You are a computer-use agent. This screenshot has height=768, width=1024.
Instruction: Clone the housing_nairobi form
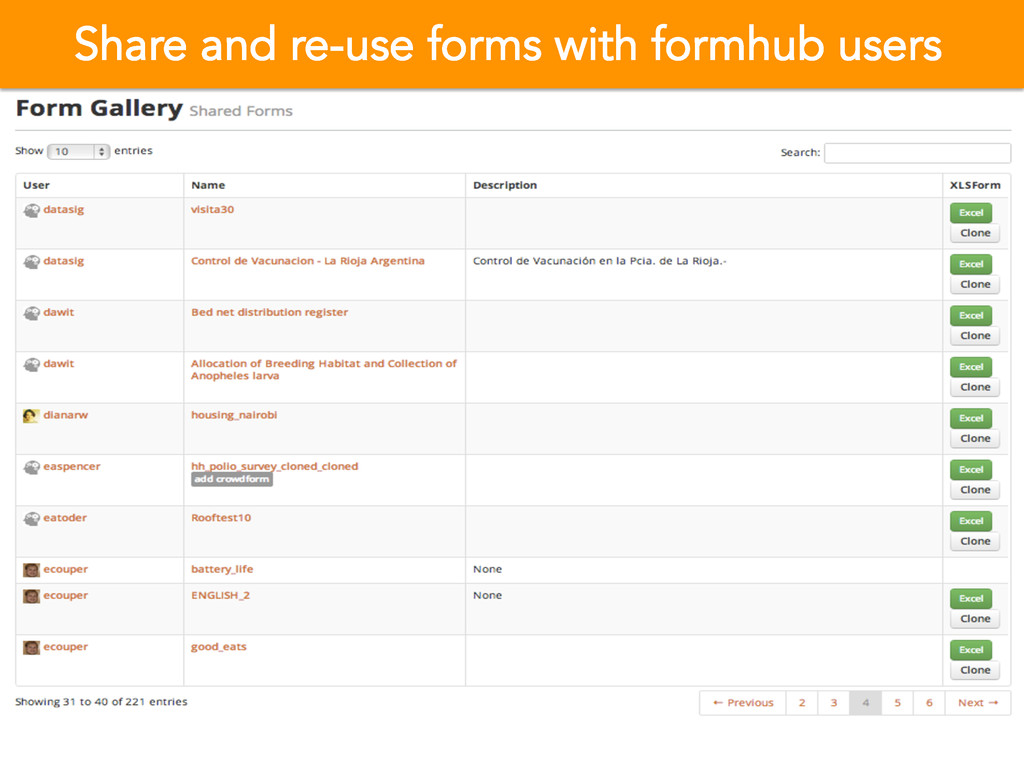[975, 439]
